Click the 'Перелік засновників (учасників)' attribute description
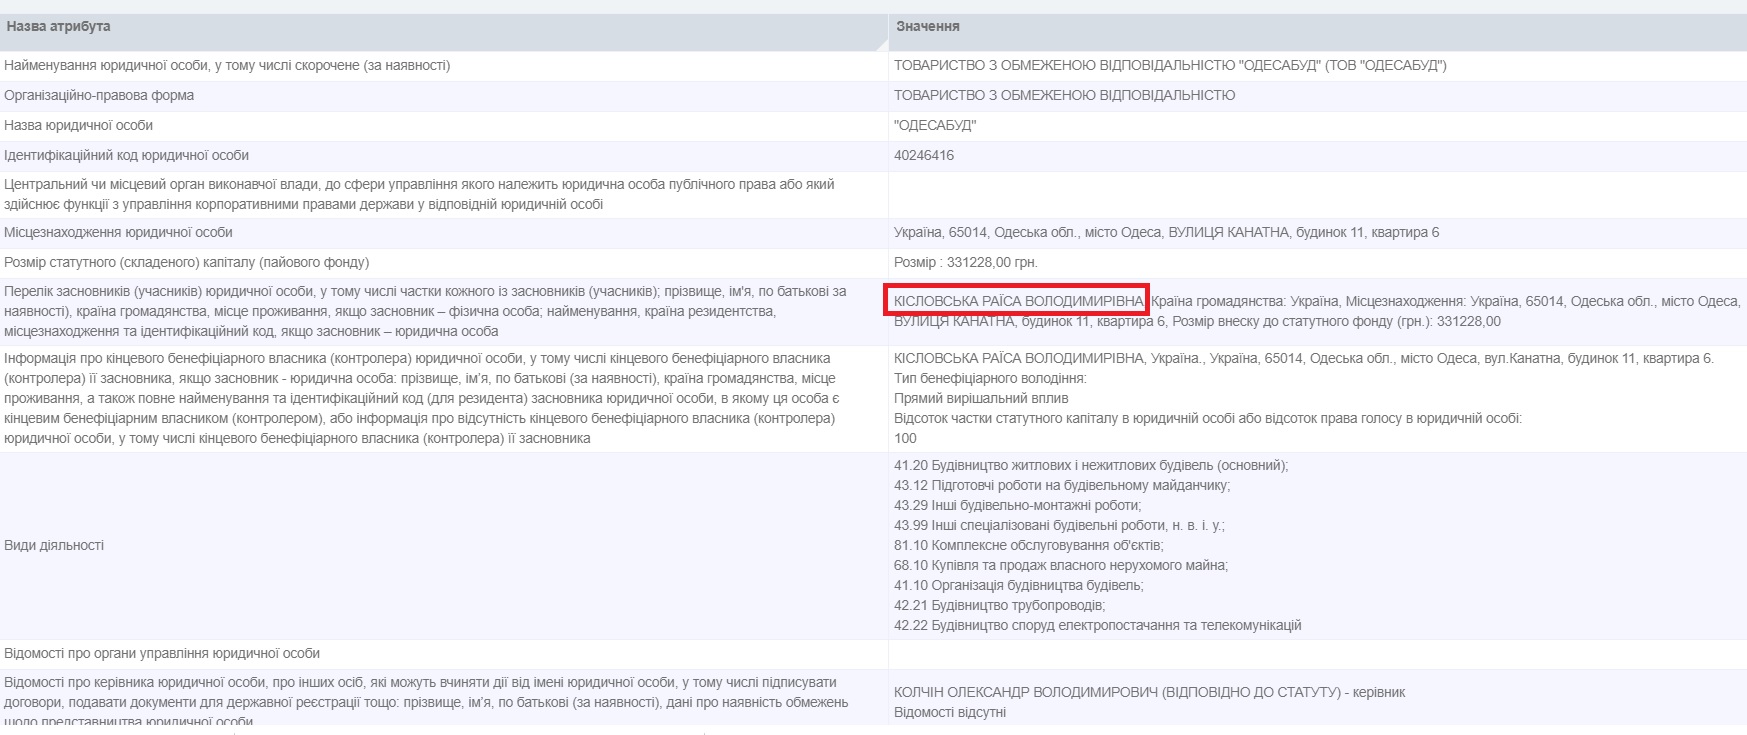Screen dimensions: 1747x735 coord(426,311)
